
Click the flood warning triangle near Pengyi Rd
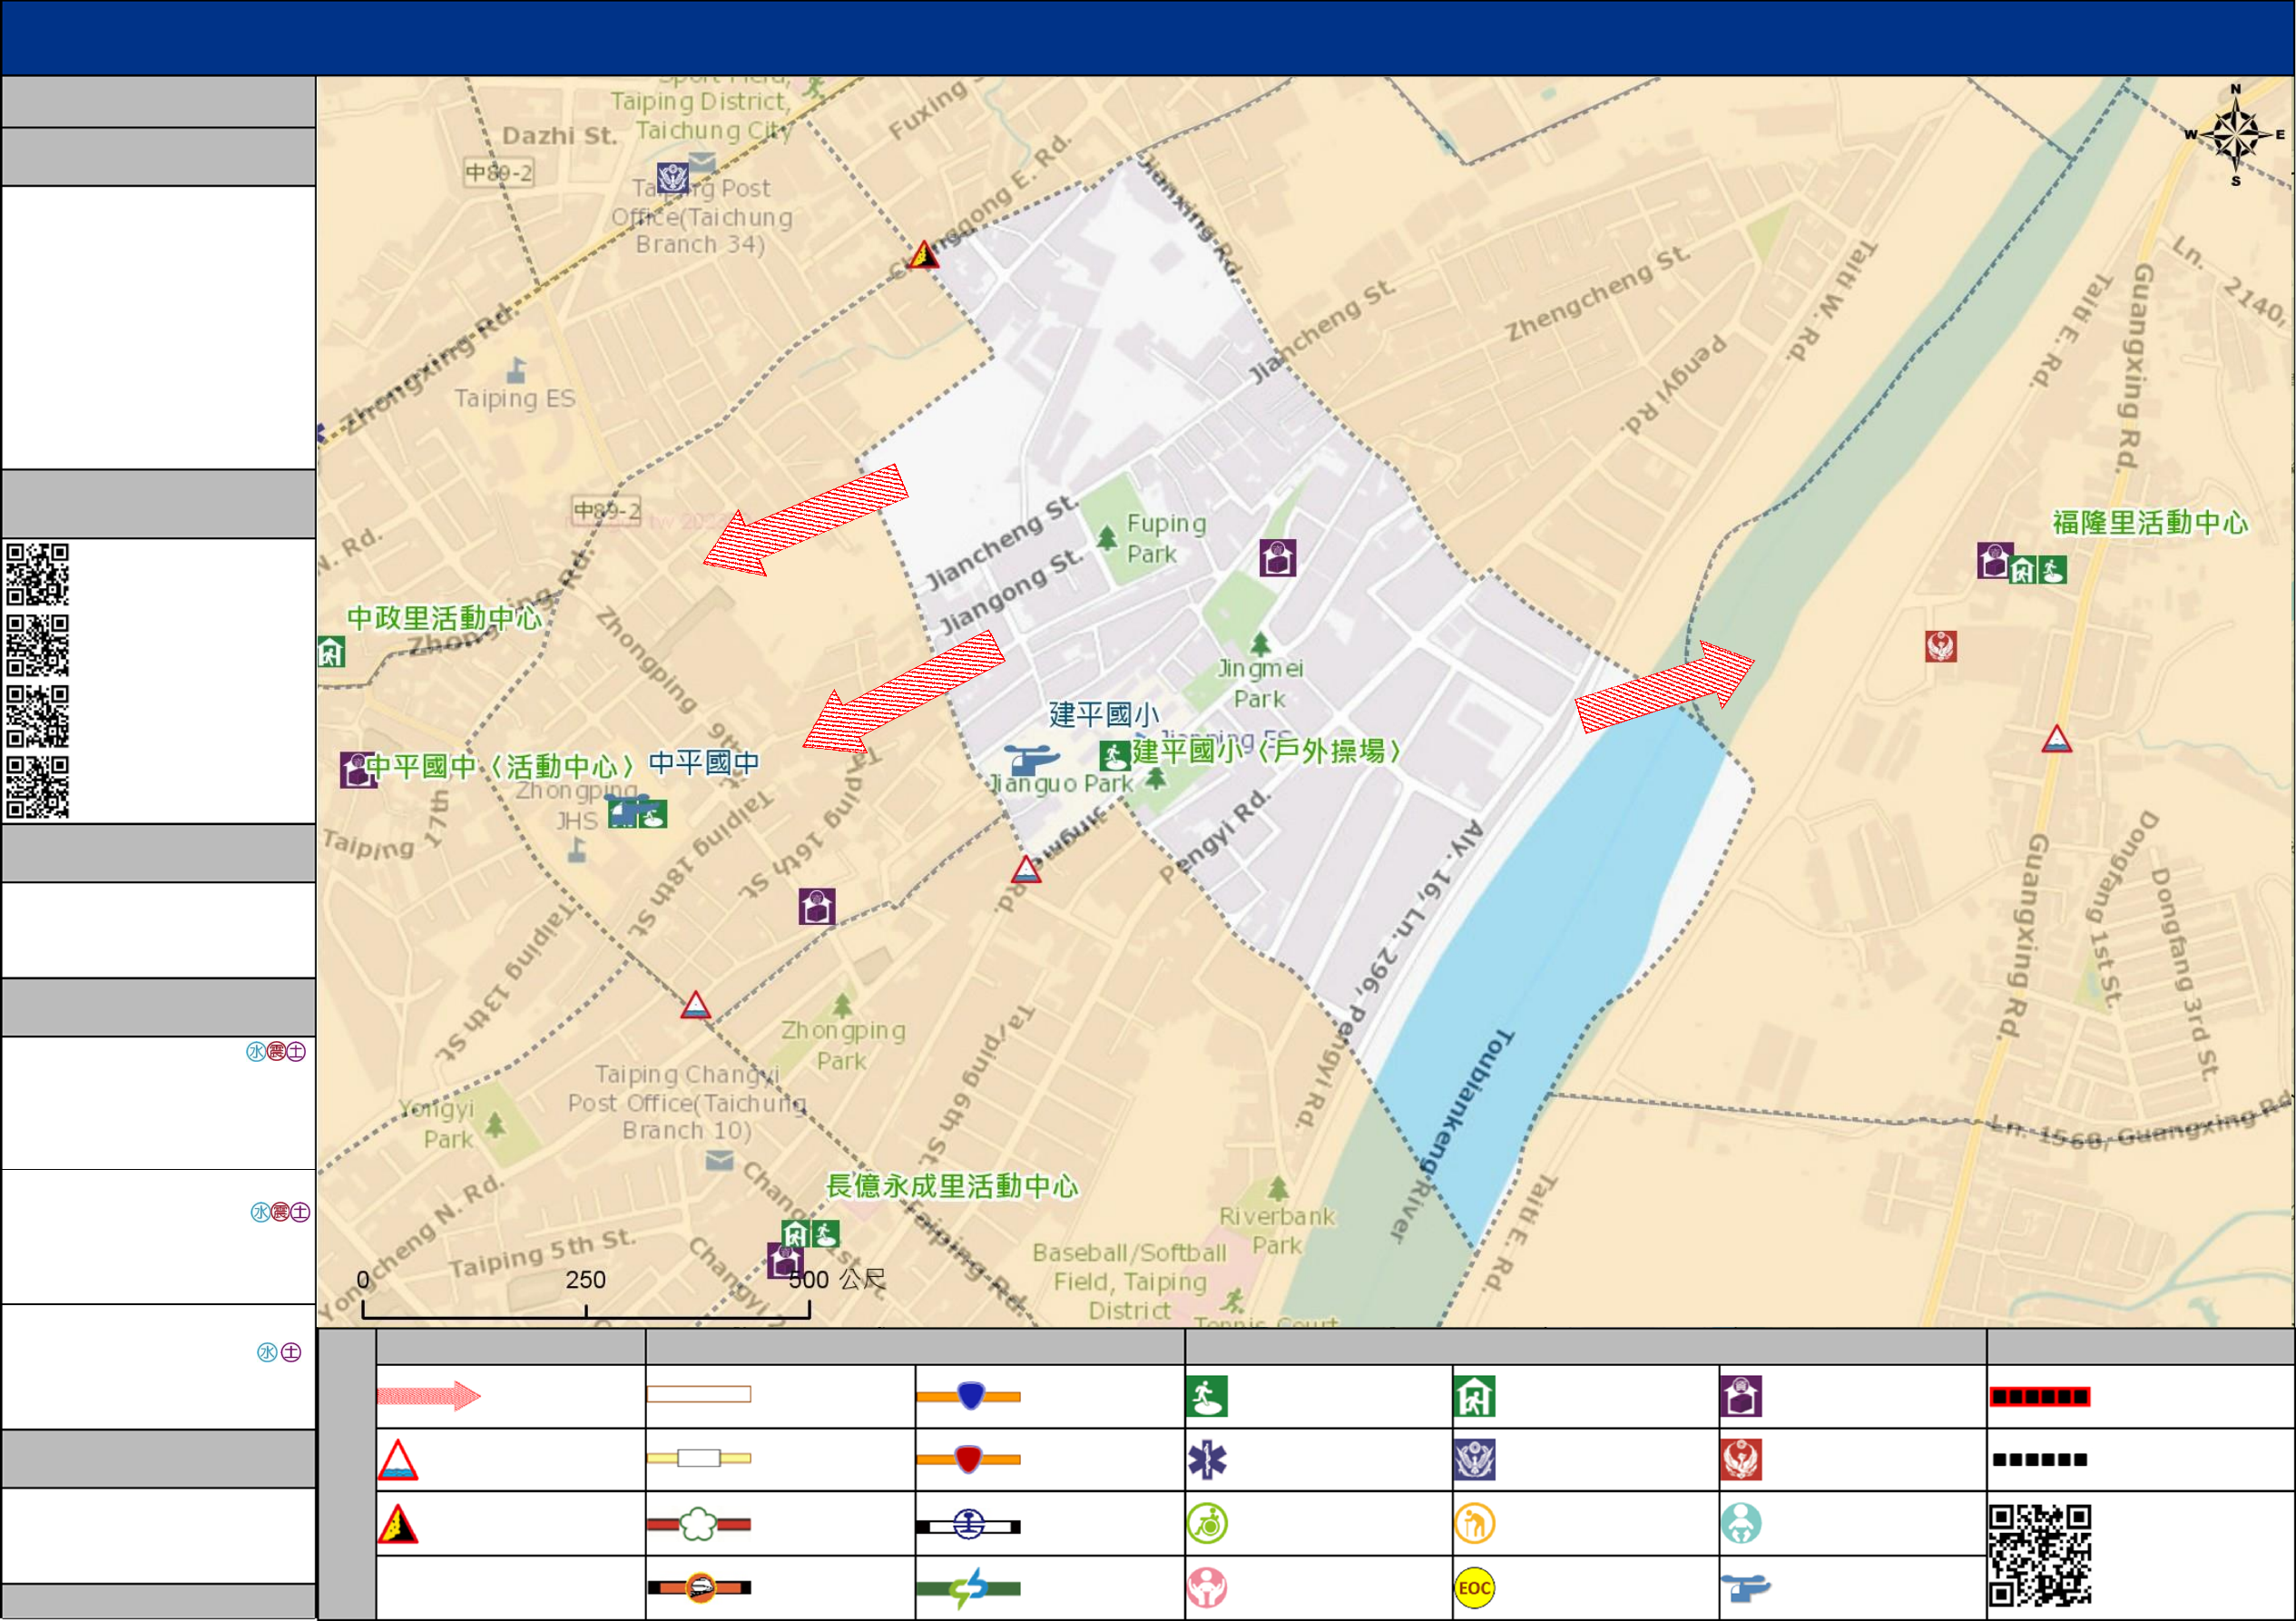(x=1025, y=869)
